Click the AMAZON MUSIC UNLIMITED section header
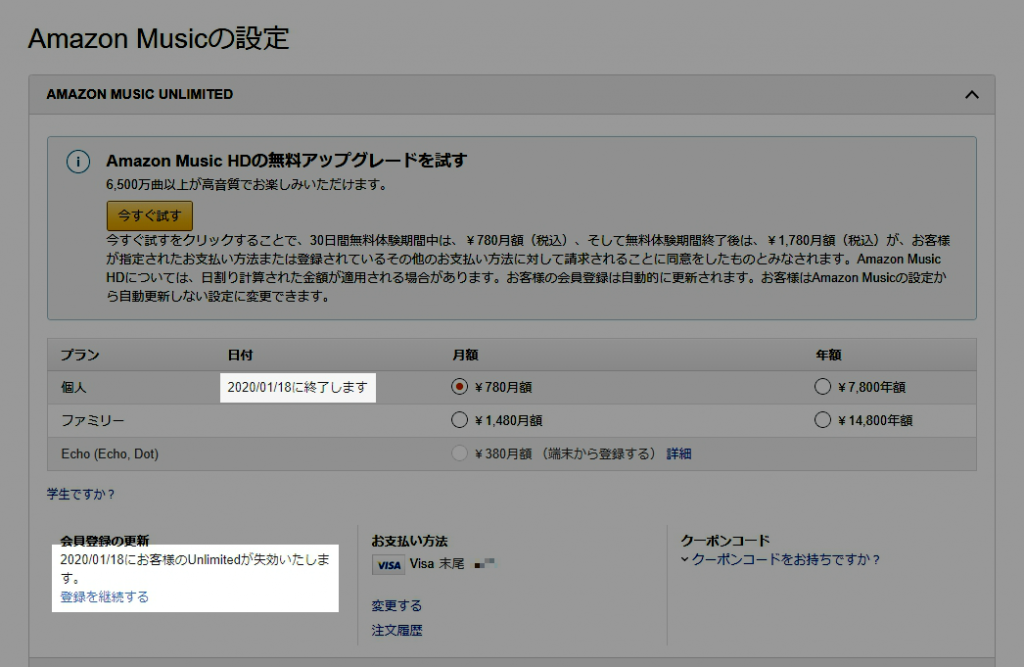This screenshot has height=667, width=1024. [511, 95]
